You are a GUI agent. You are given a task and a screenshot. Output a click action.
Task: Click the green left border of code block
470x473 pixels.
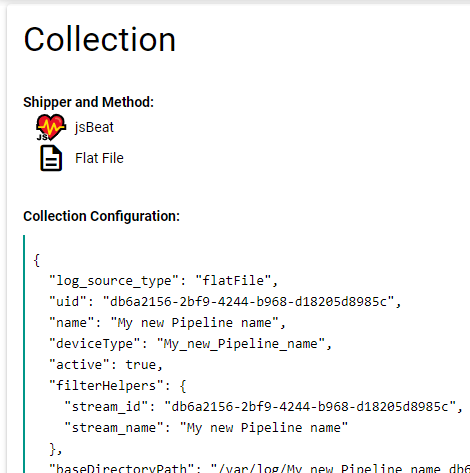[24, 354]
